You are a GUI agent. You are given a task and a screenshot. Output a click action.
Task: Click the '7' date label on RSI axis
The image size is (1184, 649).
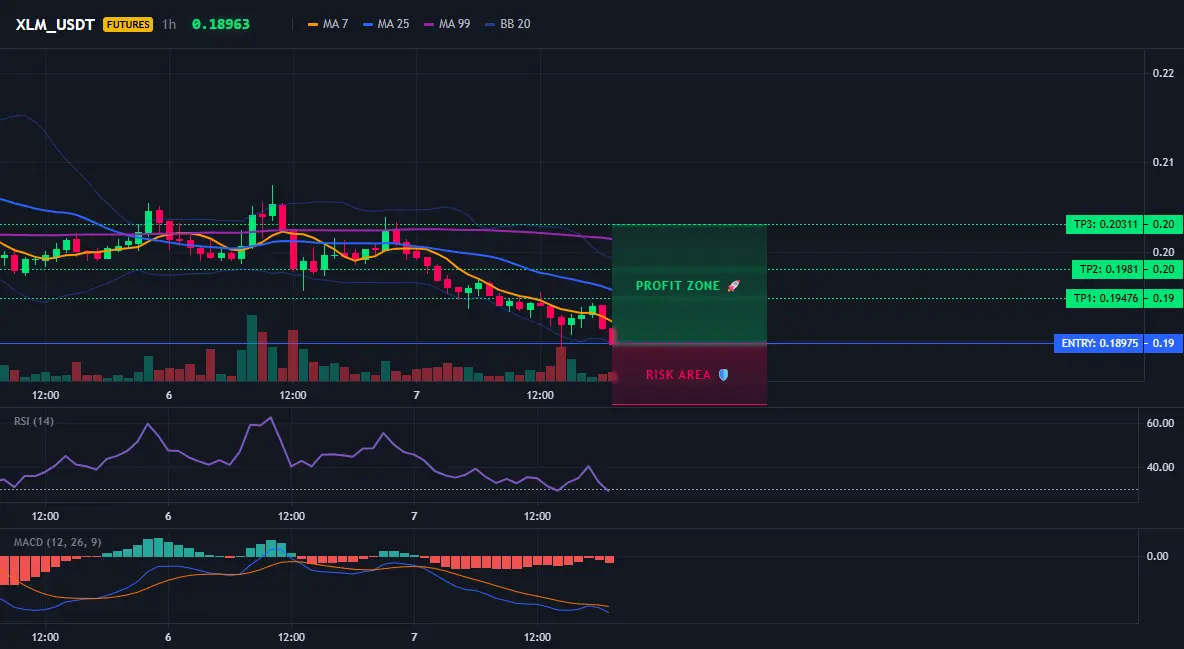[x=415, y=516]
